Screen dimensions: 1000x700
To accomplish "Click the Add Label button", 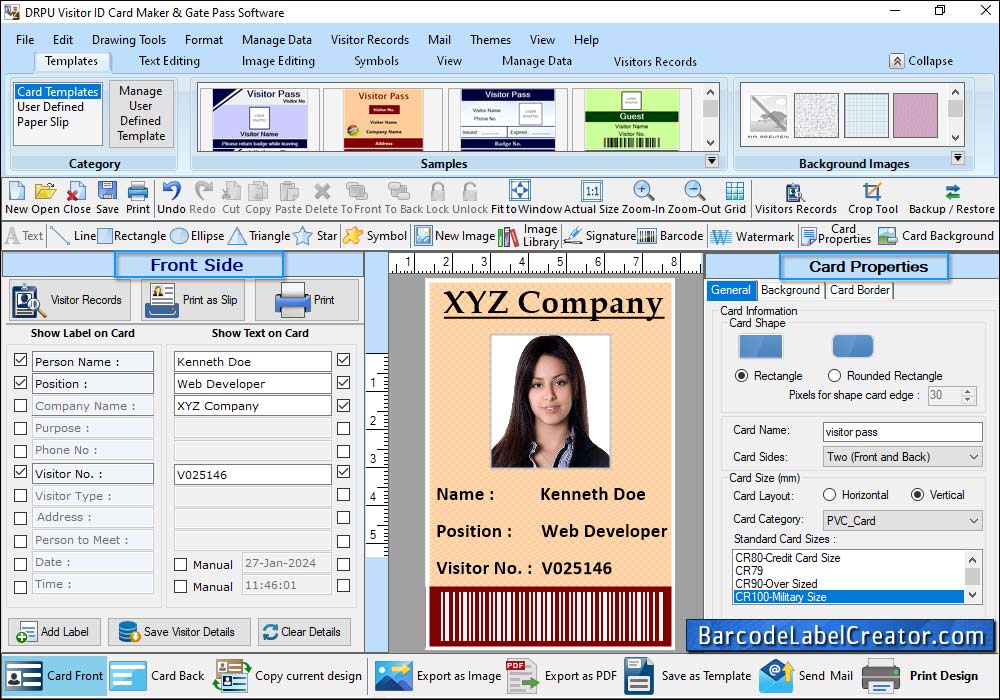I will point(54,632).
